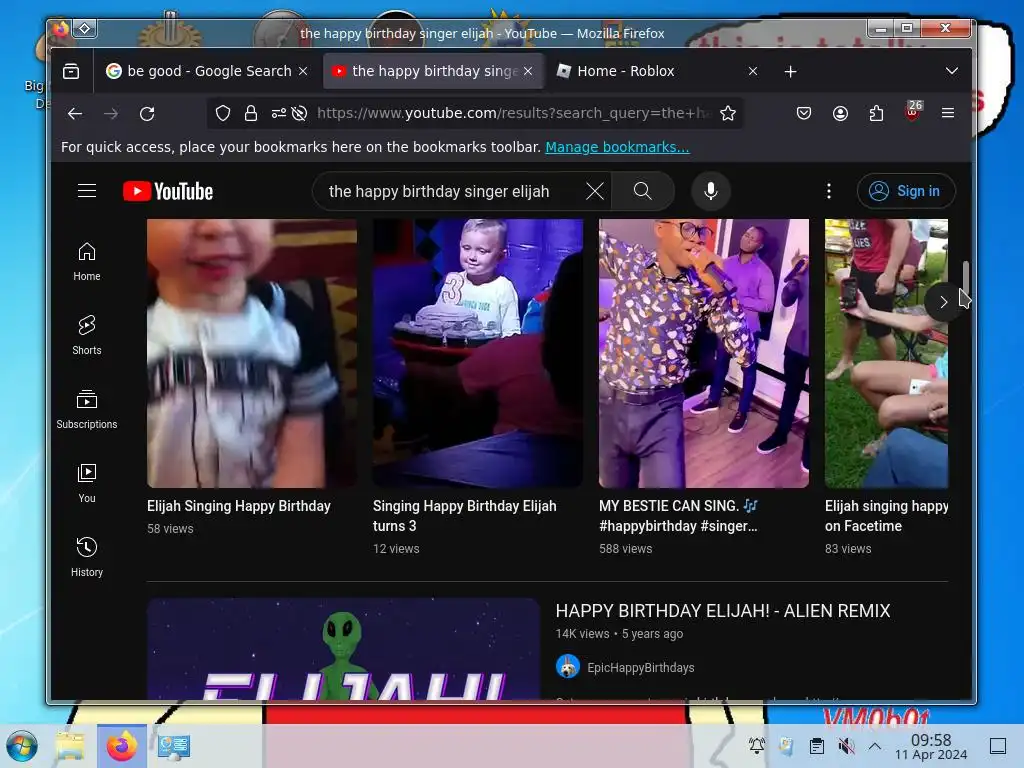This screenshot has height=768, width=1024.
Task: Open HAPPY BIRTHDAY ELIJAH! - ALIEN REMIX title
Action: click(723, 611)
